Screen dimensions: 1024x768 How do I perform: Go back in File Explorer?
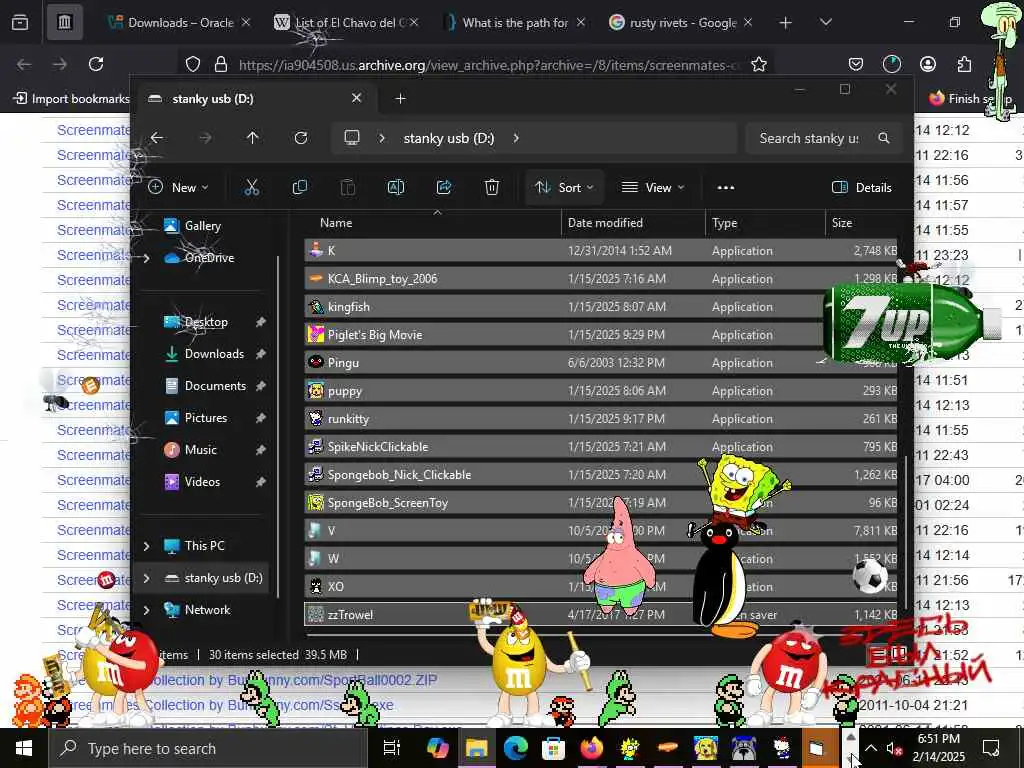[x=157, y=138]
